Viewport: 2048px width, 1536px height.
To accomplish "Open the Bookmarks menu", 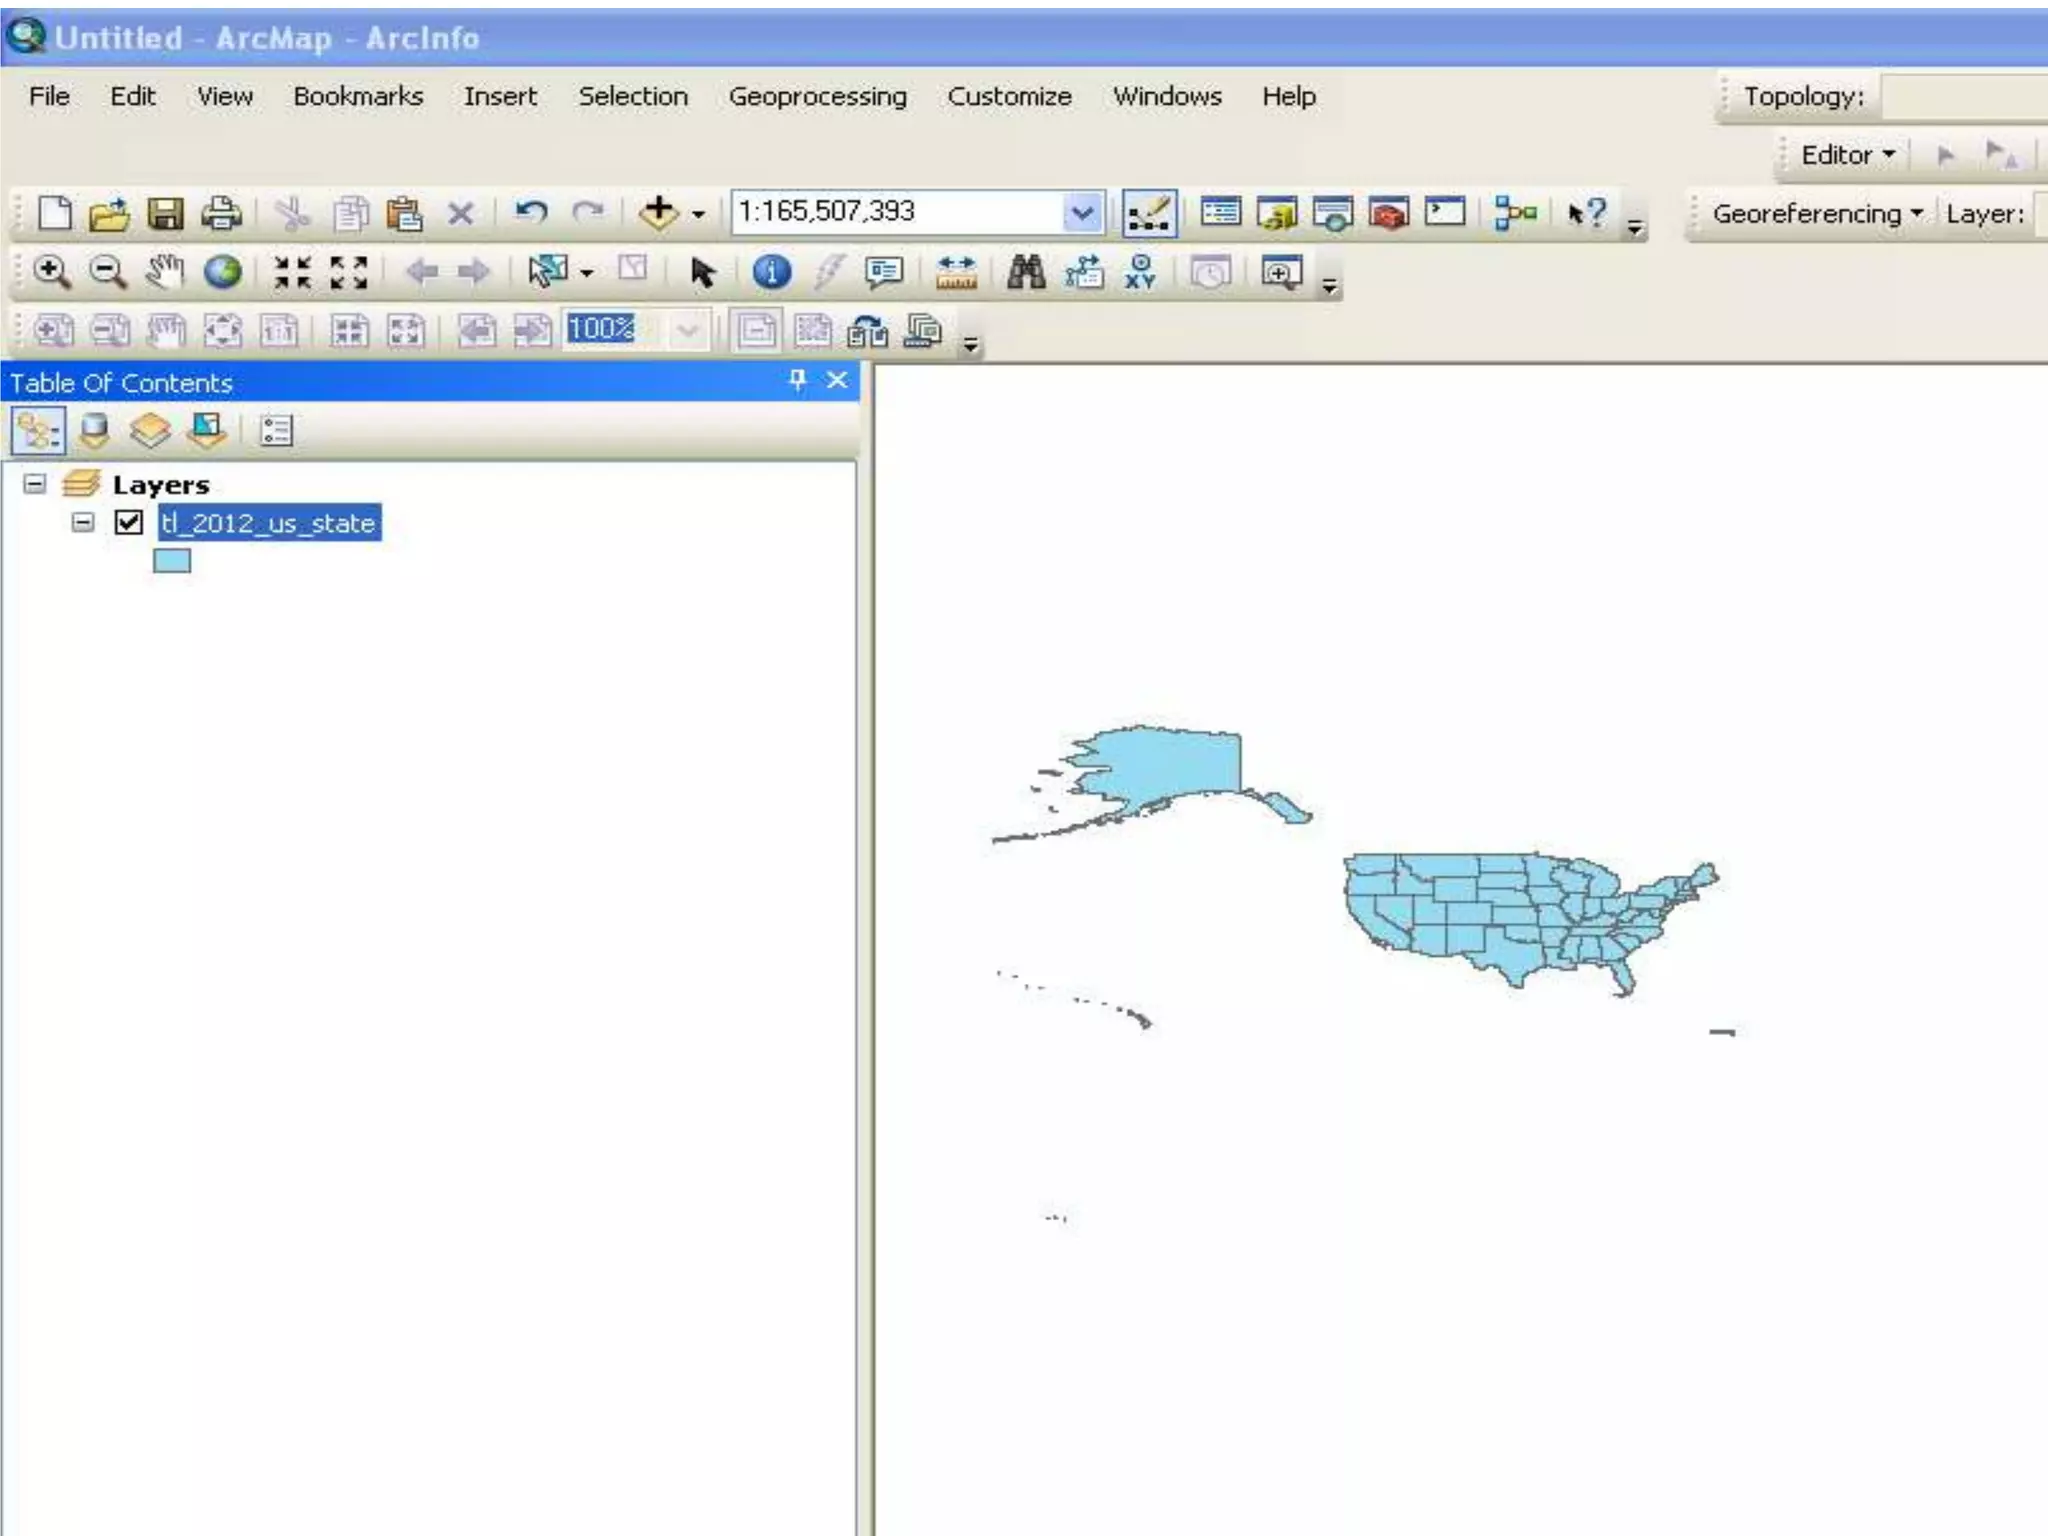I will pyautogui.click(x=358, y=96).
